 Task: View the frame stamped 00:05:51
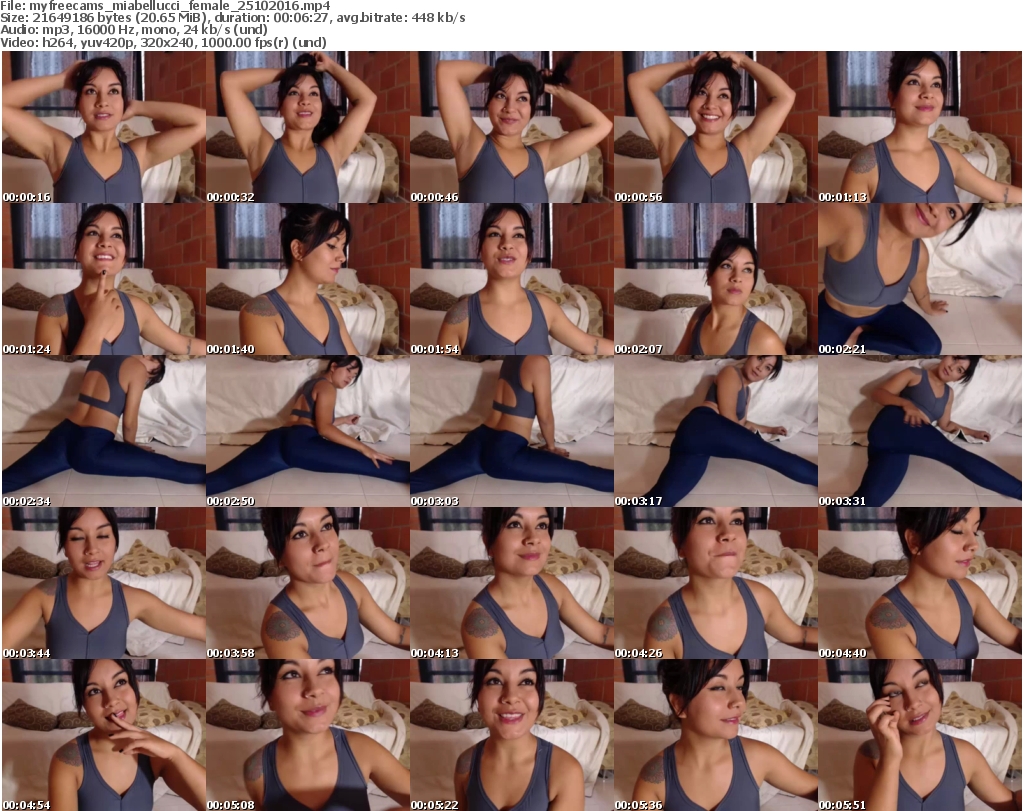click(x=920, y=735)
